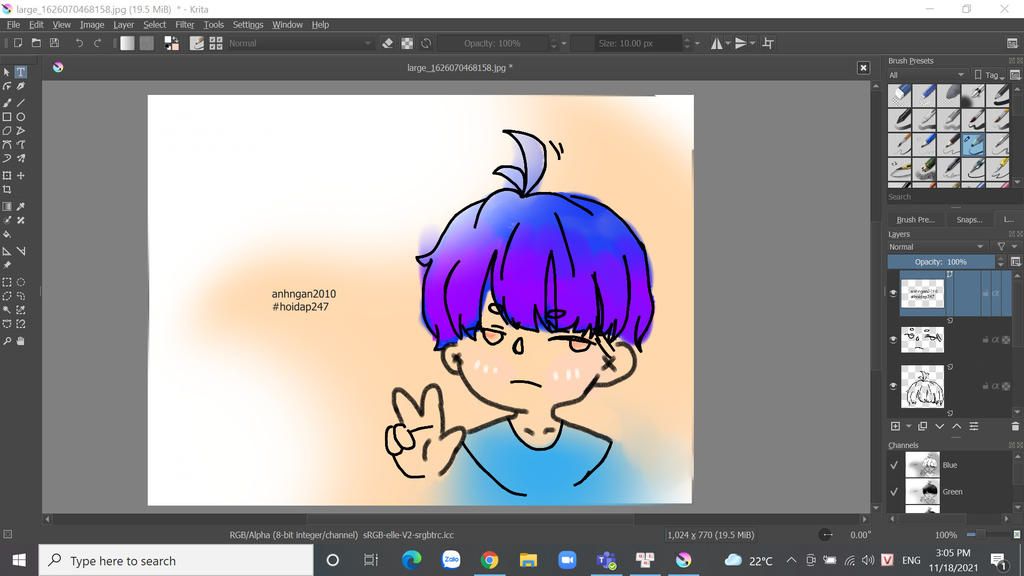1024x576 pixels.
Task: Select the Rectangular Selection tool
Action: point(7,282)
